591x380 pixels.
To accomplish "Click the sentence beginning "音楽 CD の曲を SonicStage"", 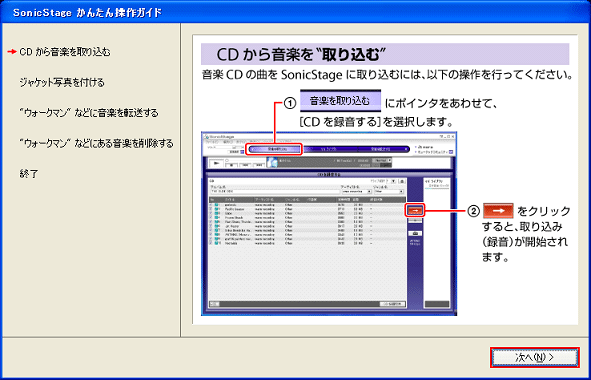I will 387,75.
